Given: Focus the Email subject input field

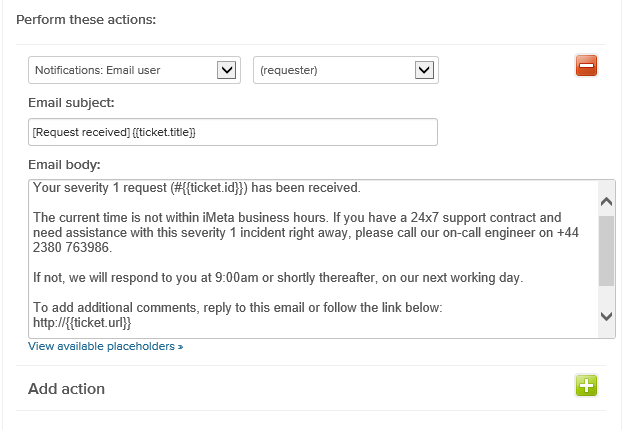Looking at the screenshot, I should (233, 132).
